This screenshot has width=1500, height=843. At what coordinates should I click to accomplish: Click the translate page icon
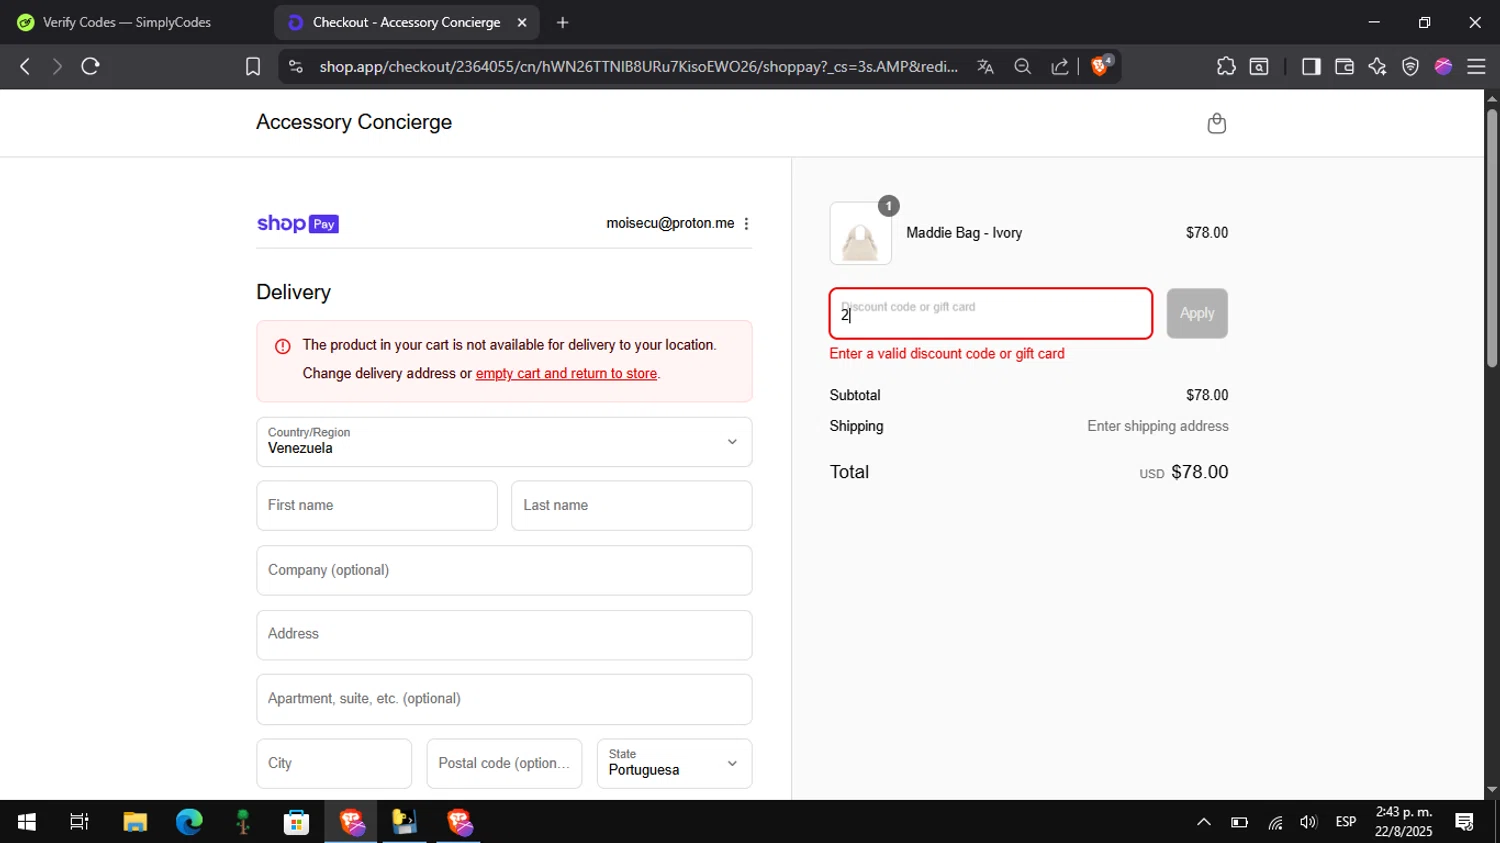click(985, 66)
